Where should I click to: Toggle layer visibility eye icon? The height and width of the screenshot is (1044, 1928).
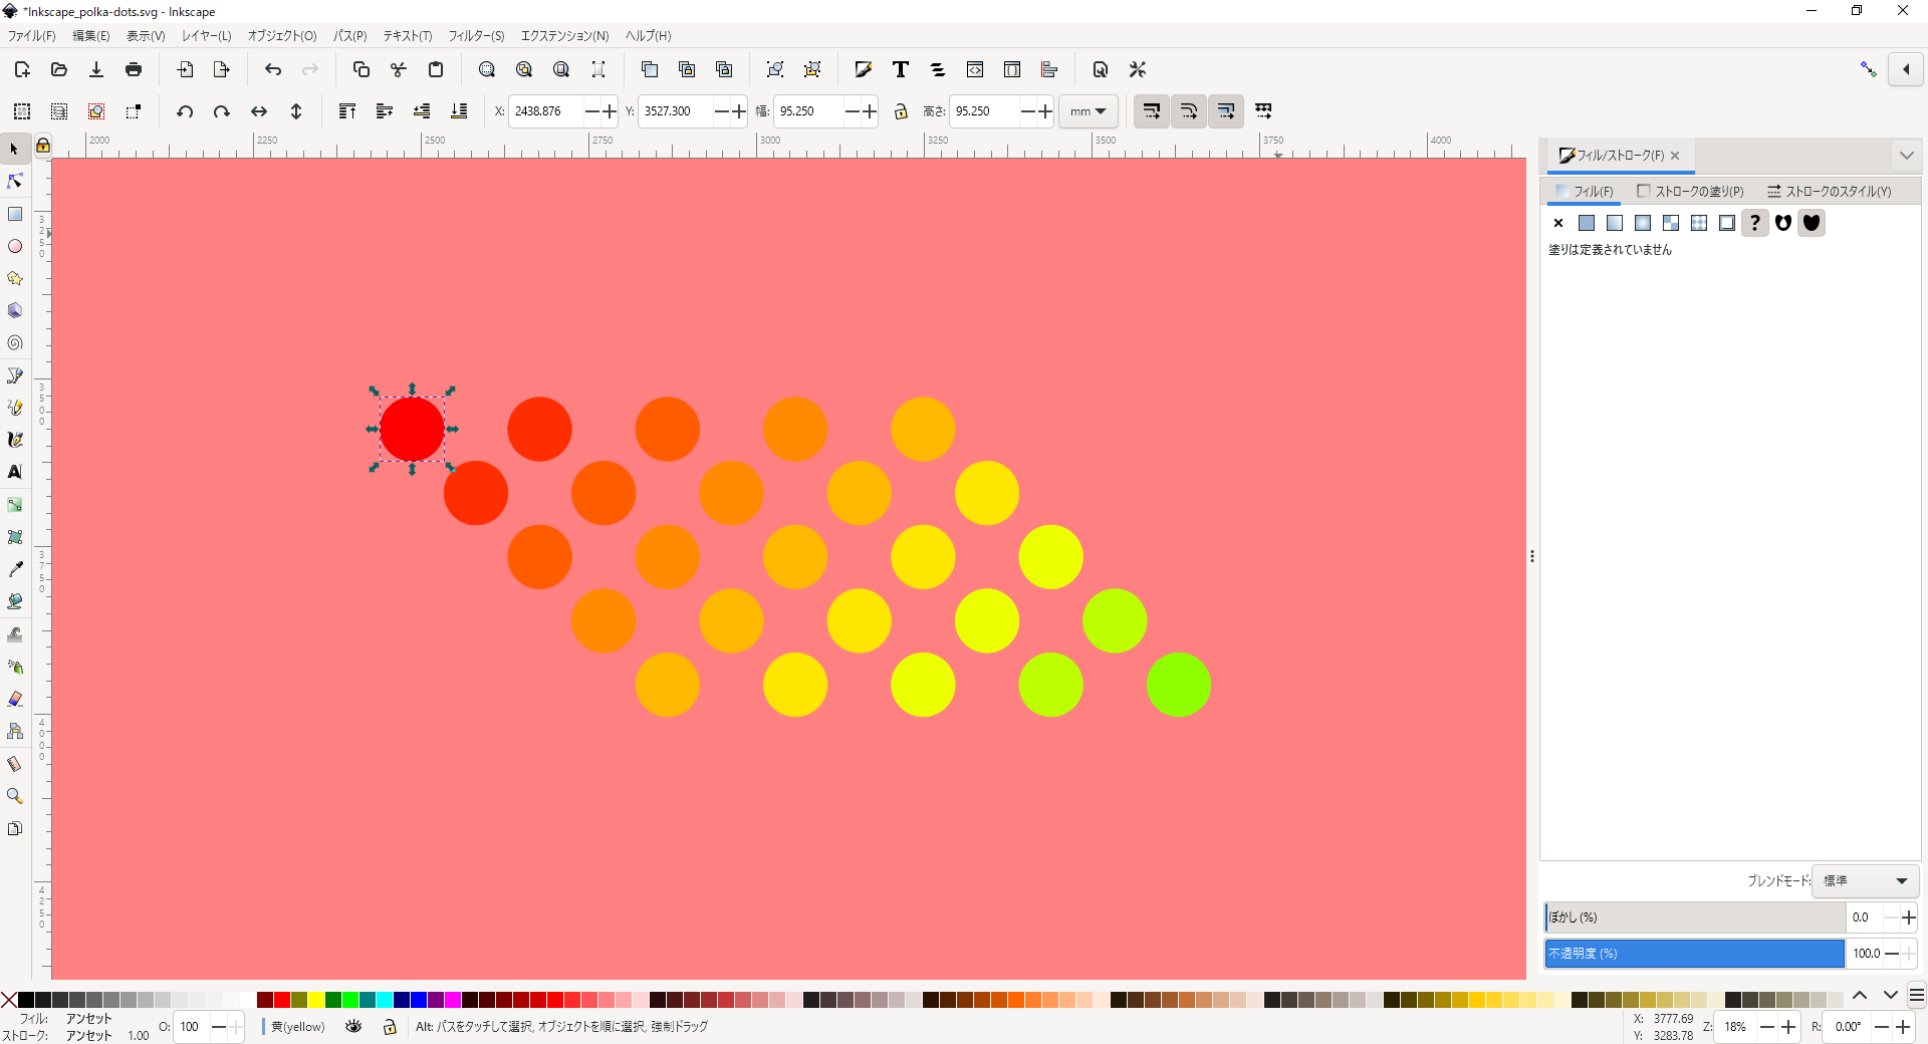click(x=354, y=1026)
